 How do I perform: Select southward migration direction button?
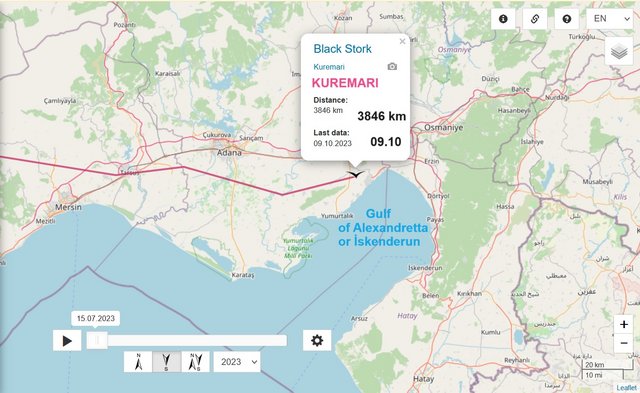[x=167, y=362]
